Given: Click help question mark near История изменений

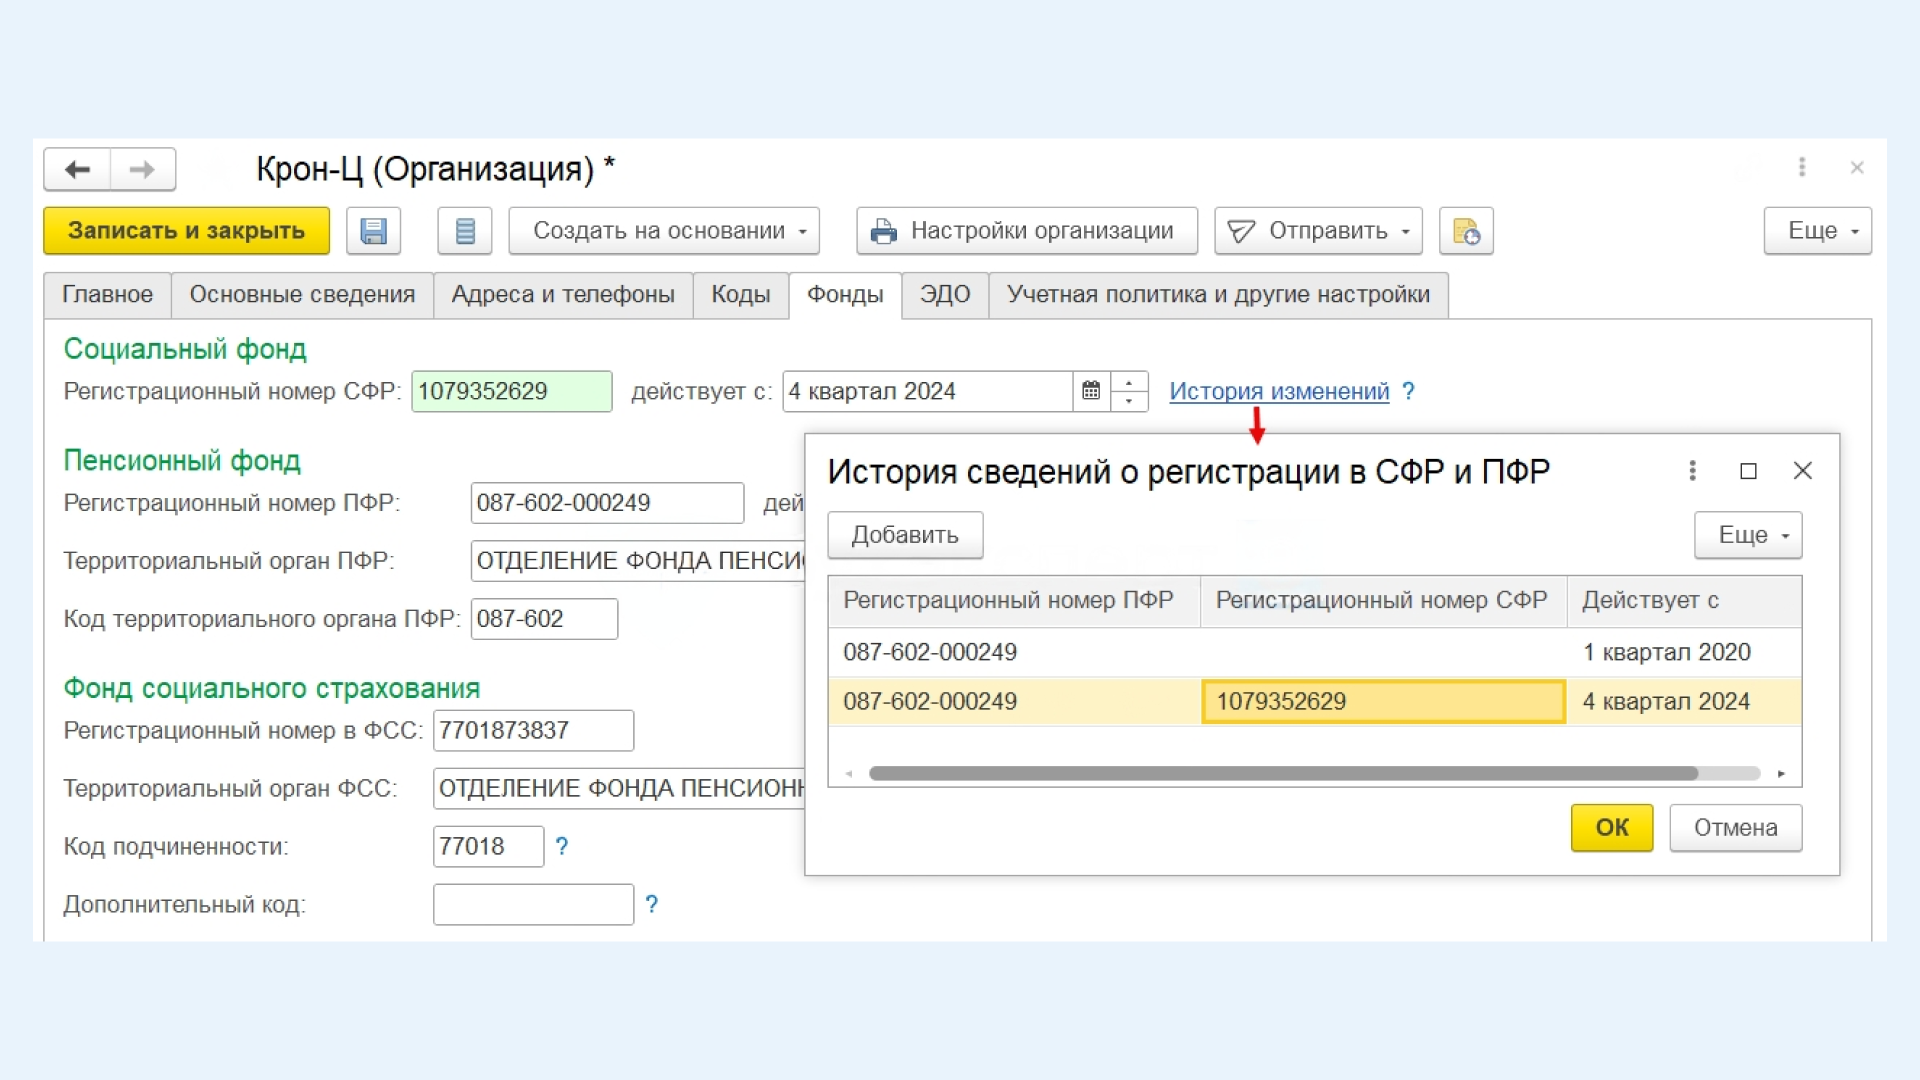Looking at the screenshot, I should coord(1408,391).
